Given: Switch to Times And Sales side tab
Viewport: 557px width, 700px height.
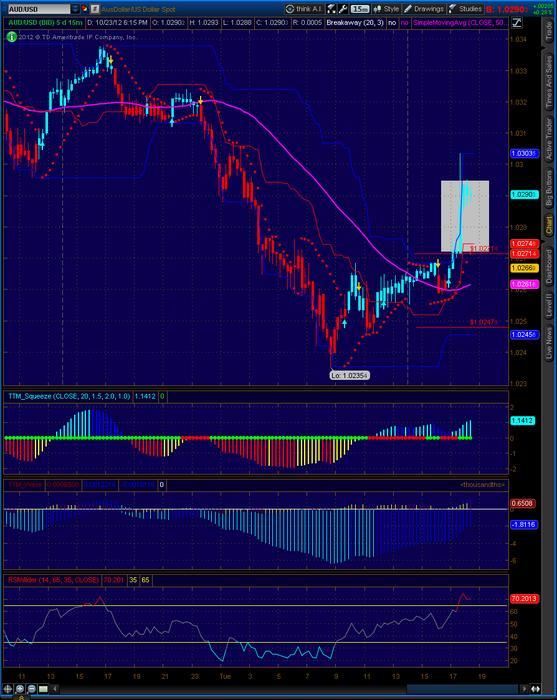Looking at the screenshot, I should (x=549, y=83).
